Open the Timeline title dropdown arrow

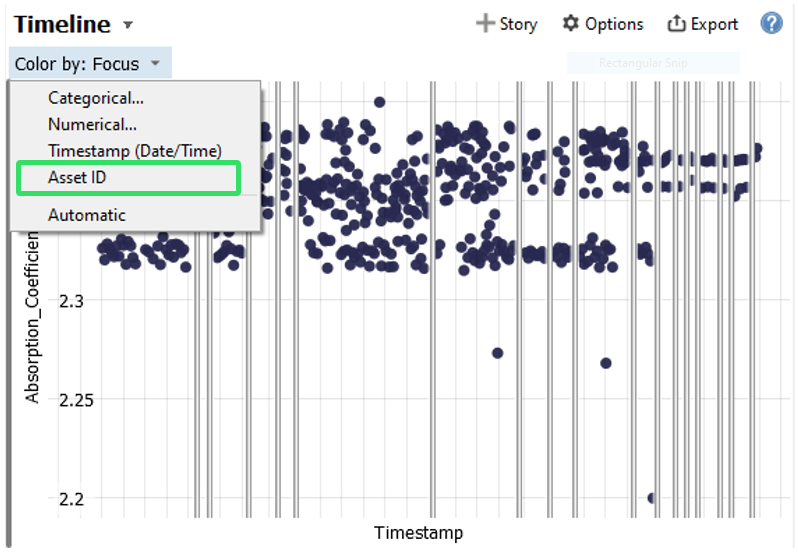(126, 25)
